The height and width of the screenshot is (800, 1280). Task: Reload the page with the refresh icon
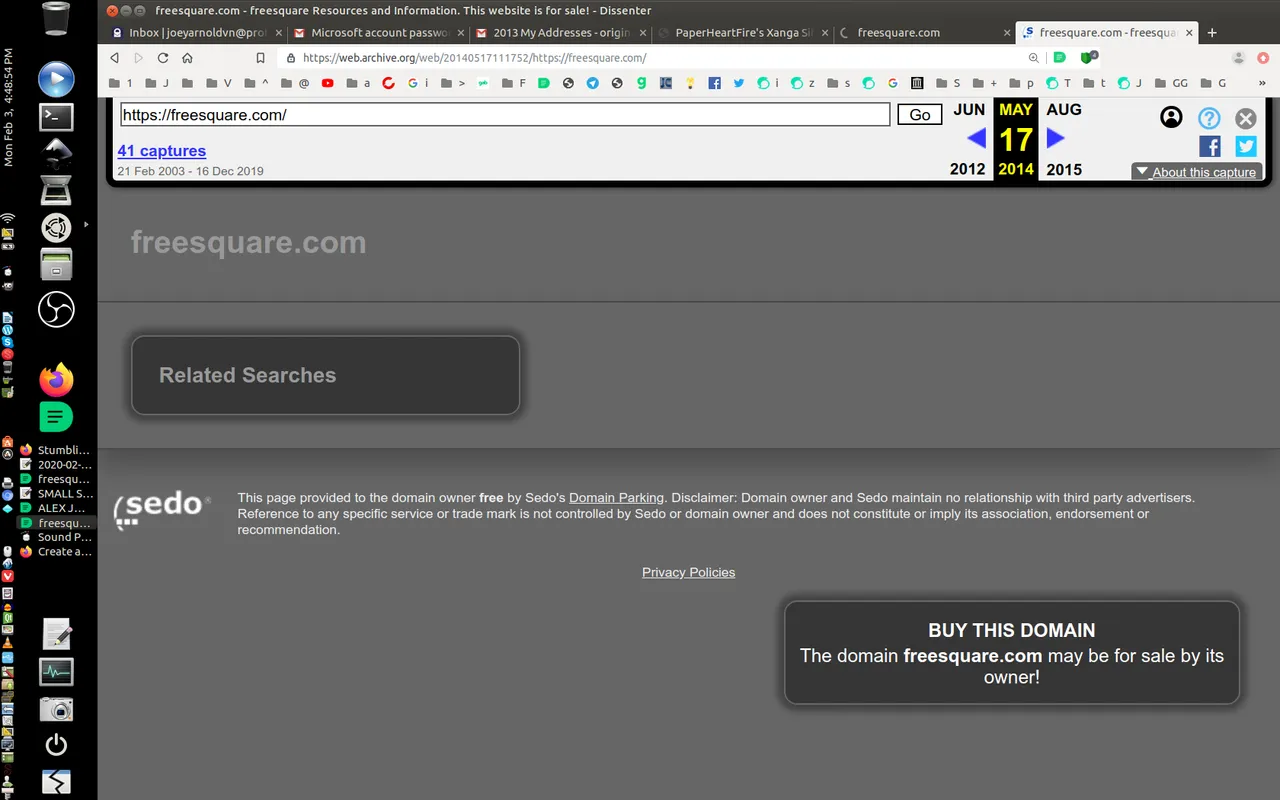click(163, 58)
